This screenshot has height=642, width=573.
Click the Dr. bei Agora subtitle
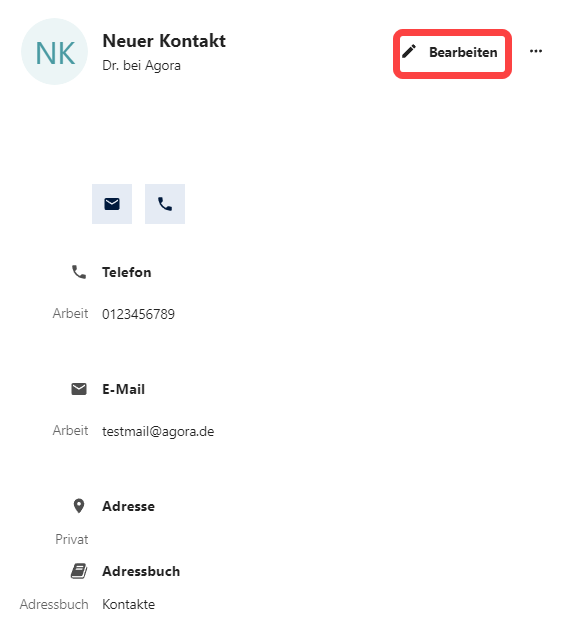pos(141,66)
